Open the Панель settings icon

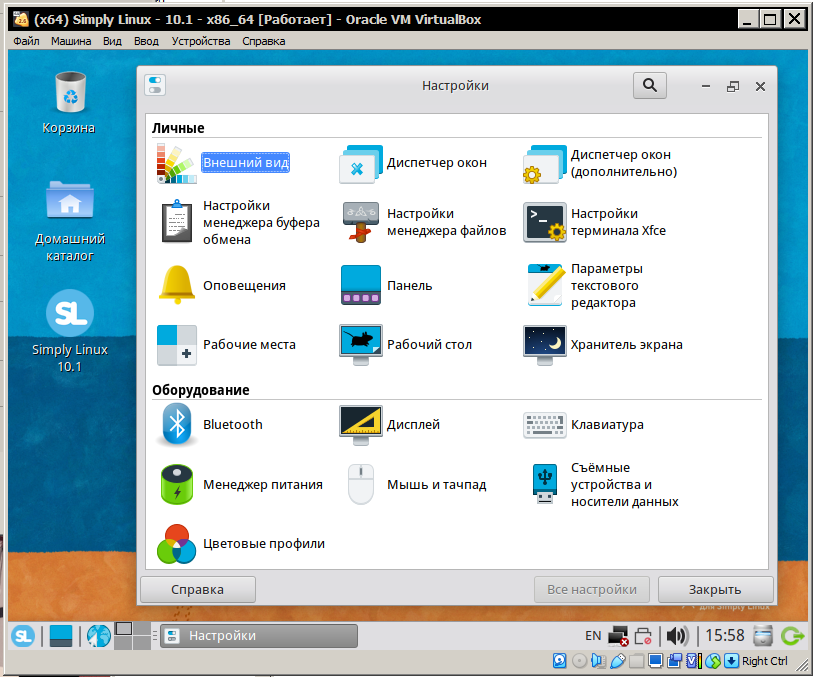coord(360,285)
